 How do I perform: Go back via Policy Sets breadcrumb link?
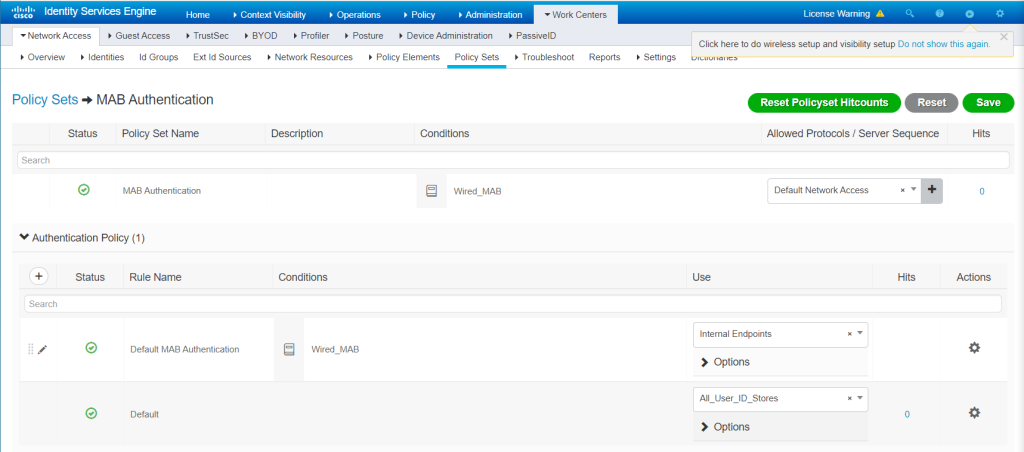(x=45, y=100)
